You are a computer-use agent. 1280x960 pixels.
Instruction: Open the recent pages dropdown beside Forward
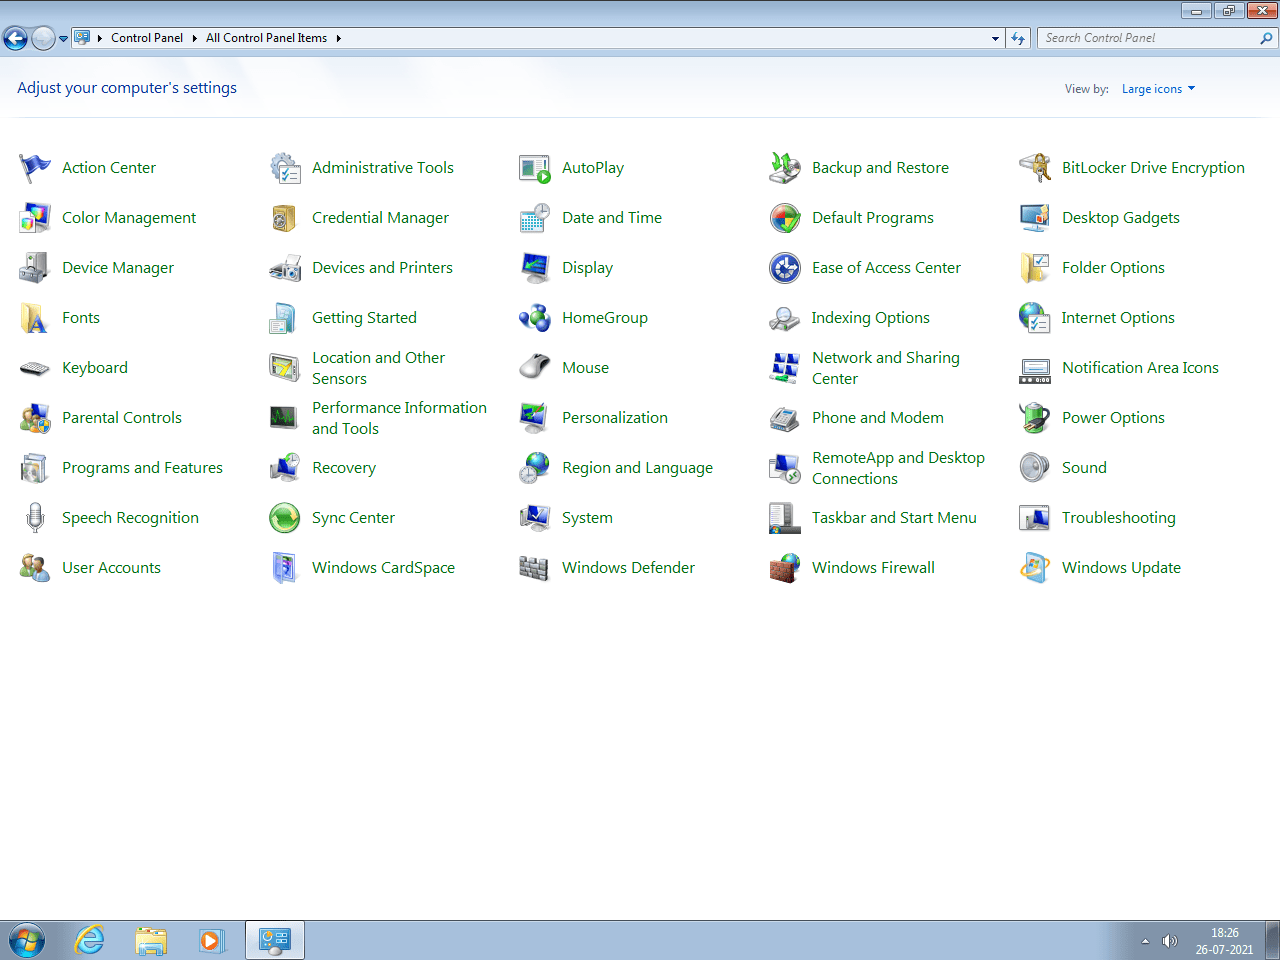pos(63,39)
